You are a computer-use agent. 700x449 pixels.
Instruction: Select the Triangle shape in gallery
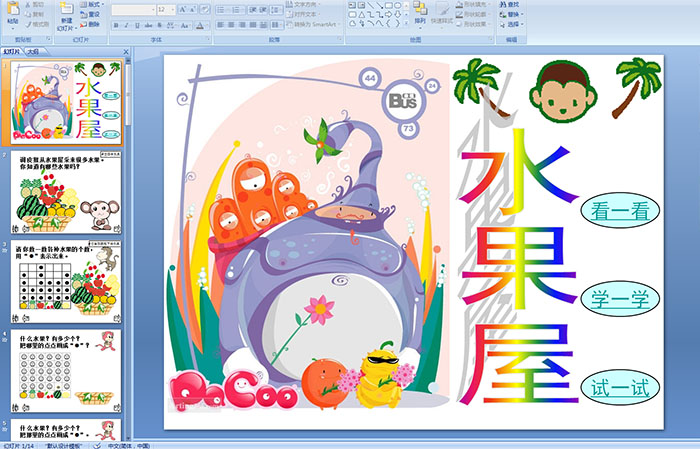[x=361, y=14]
